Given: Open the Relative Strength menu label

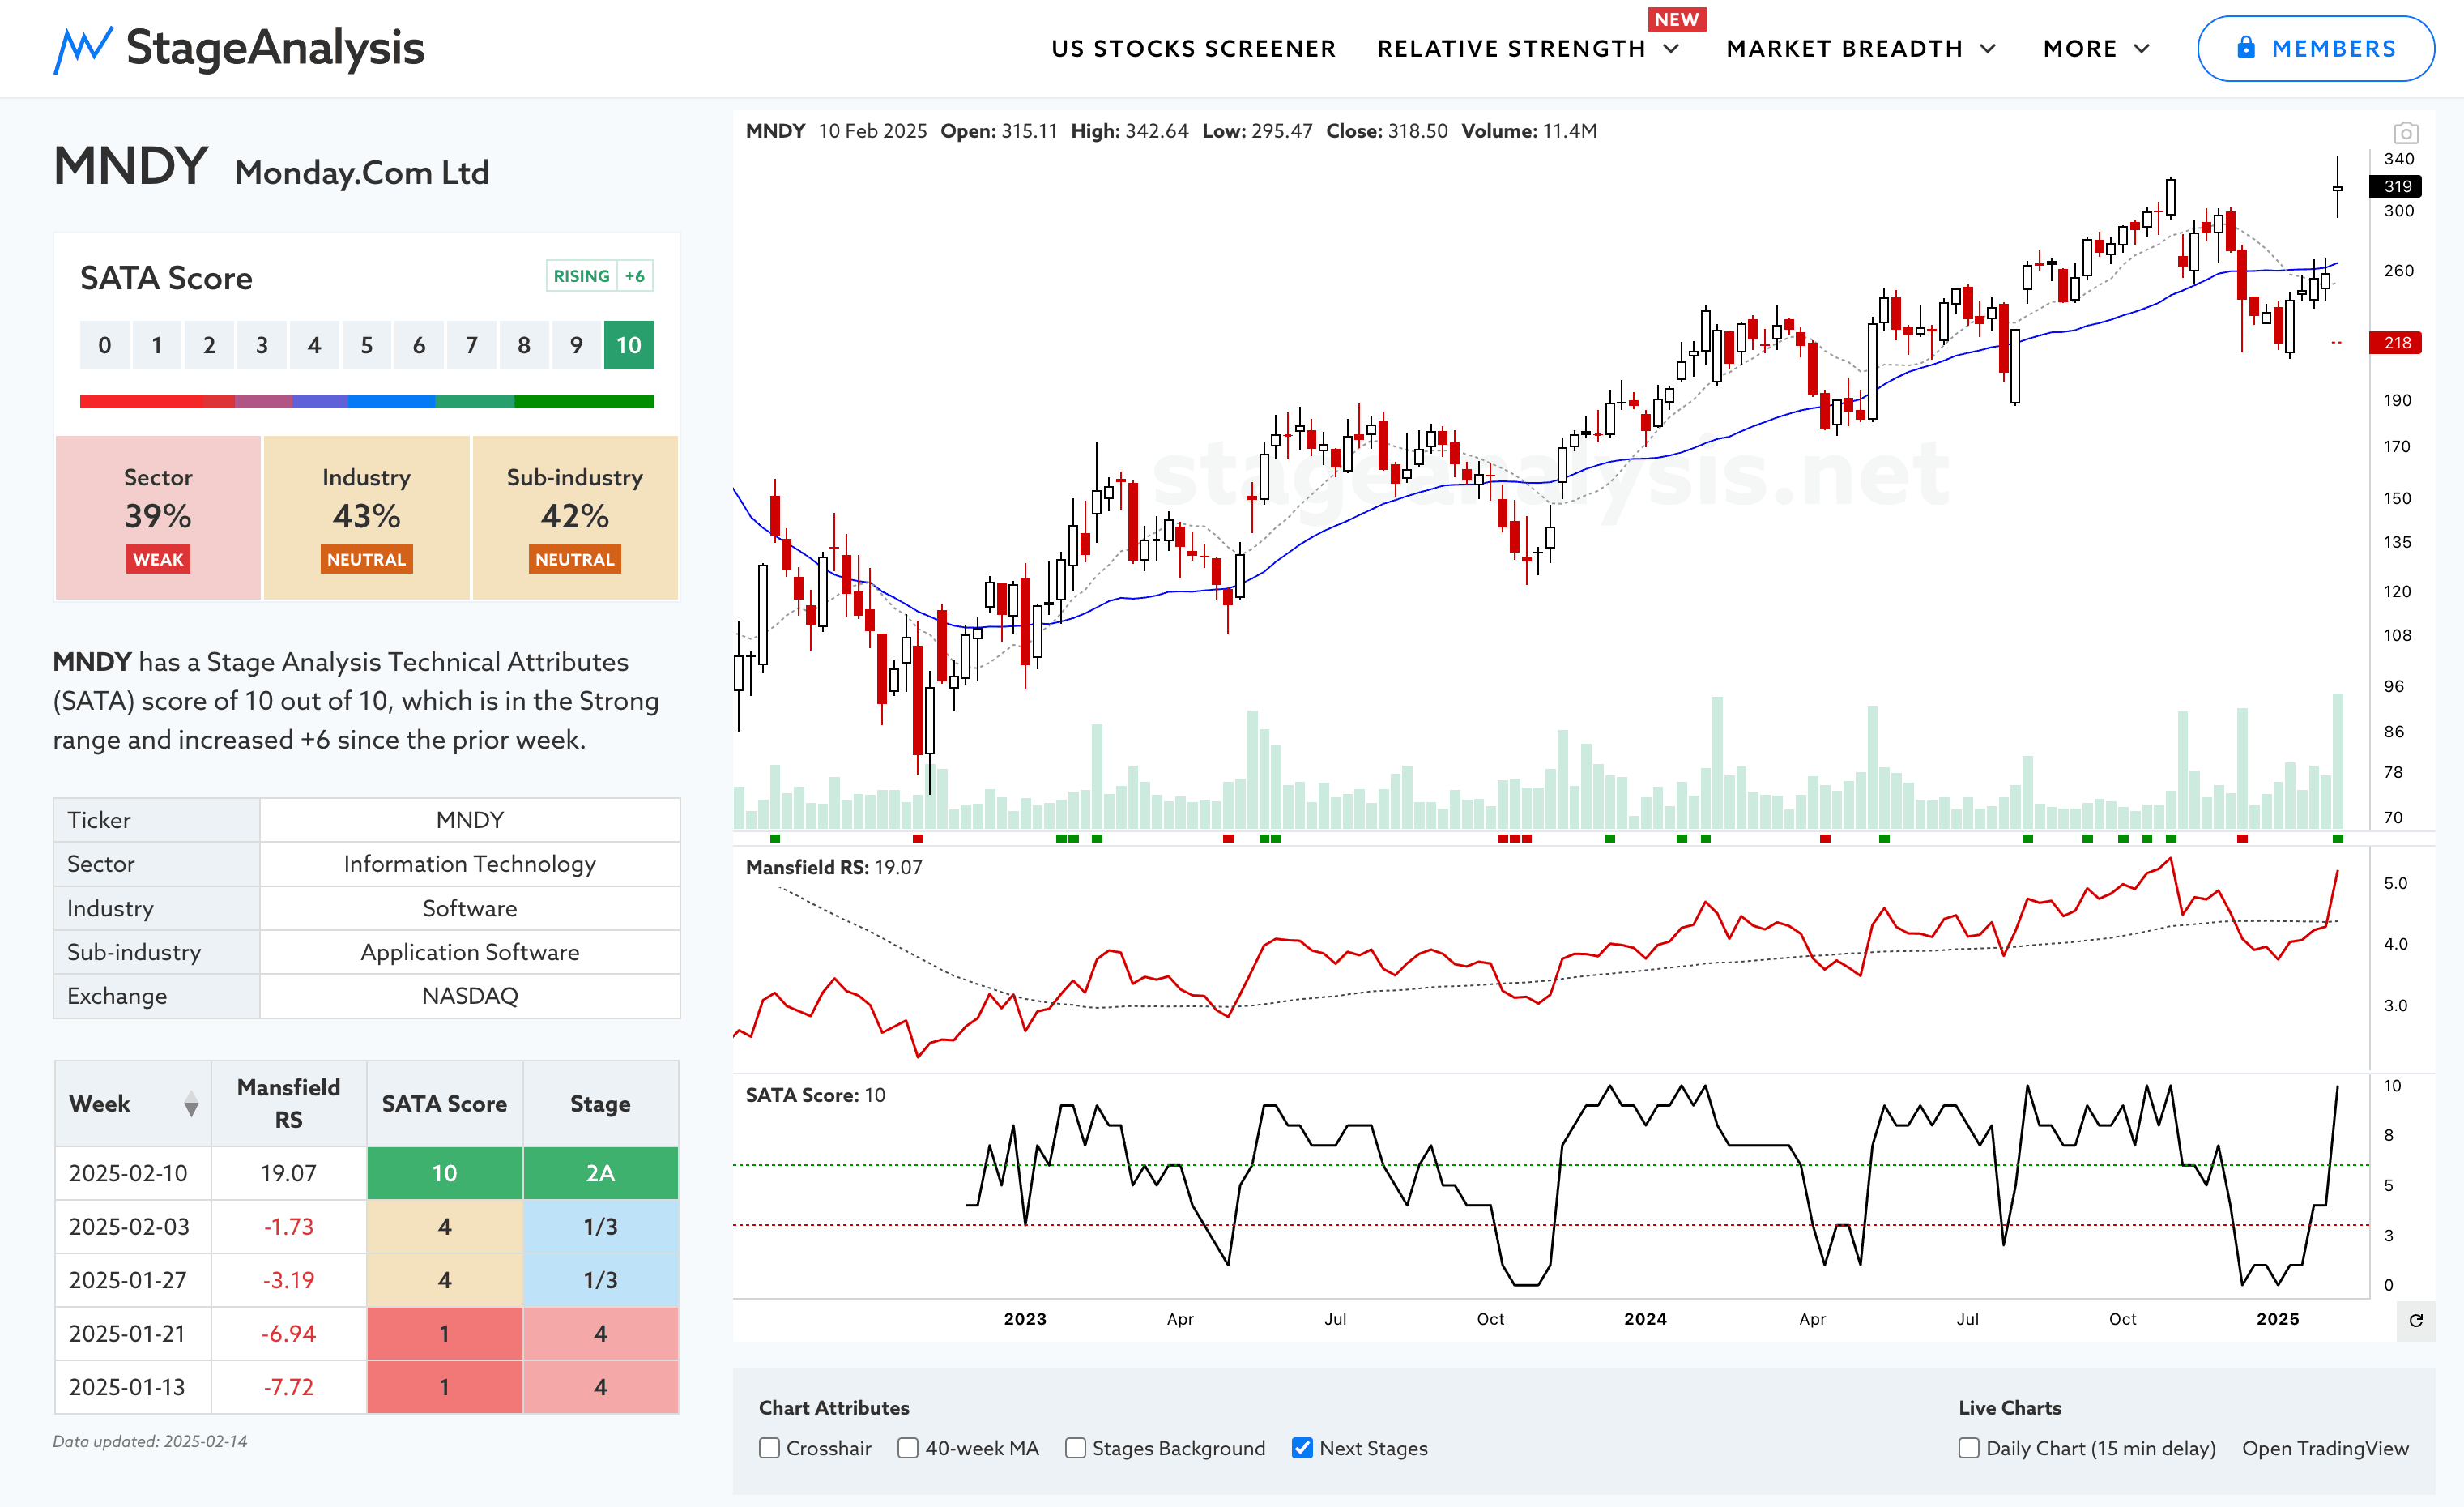Looking at the screenshot, I should (x=1511, y=49).
